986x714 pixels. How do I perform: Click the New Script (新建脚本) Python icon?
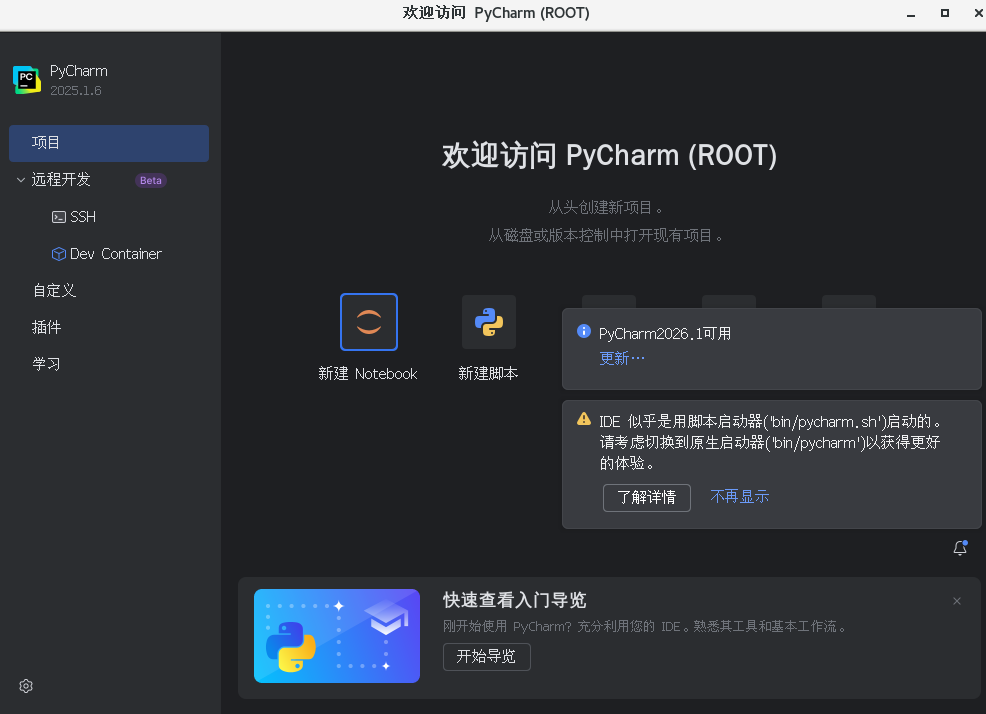489,321
